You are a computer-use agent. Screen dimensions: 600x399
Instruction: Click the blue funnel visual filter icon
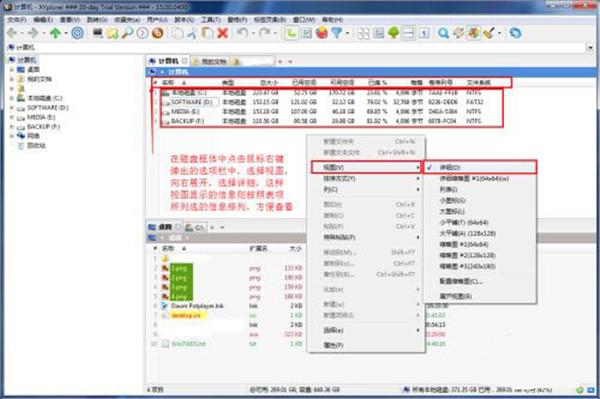point(337,33)
